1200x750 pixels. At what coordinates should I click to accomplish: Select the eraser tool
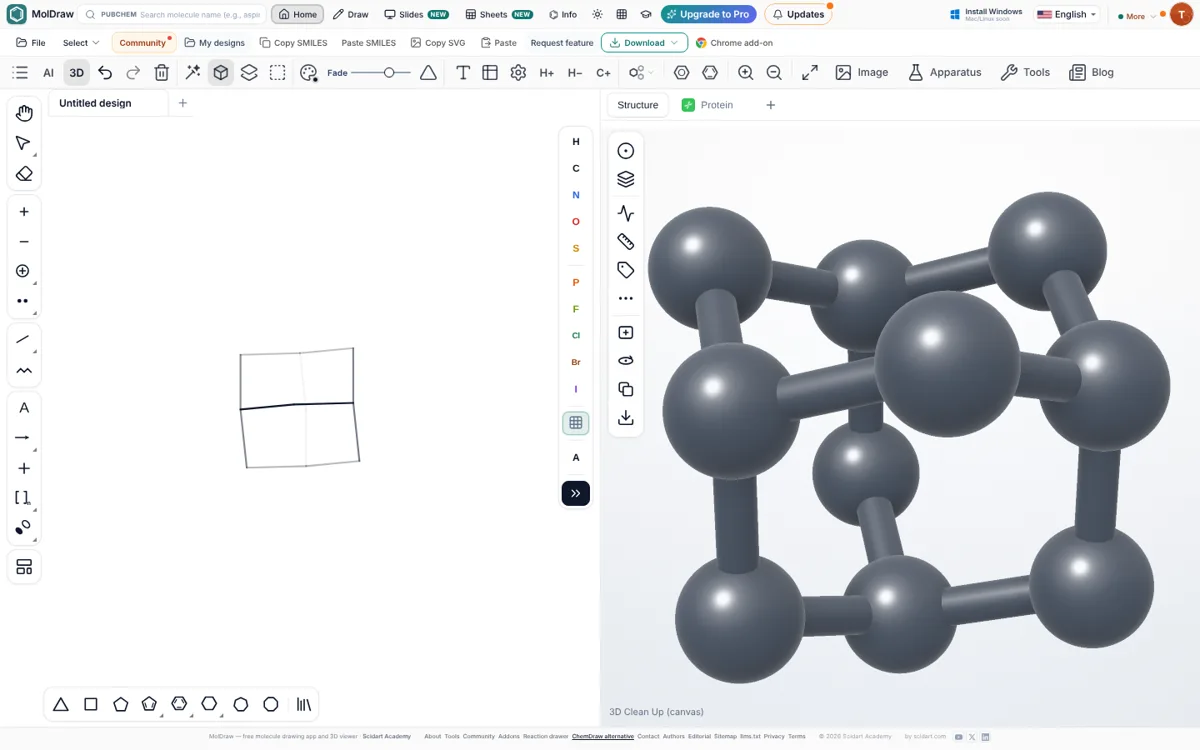[x=24, y=174]
